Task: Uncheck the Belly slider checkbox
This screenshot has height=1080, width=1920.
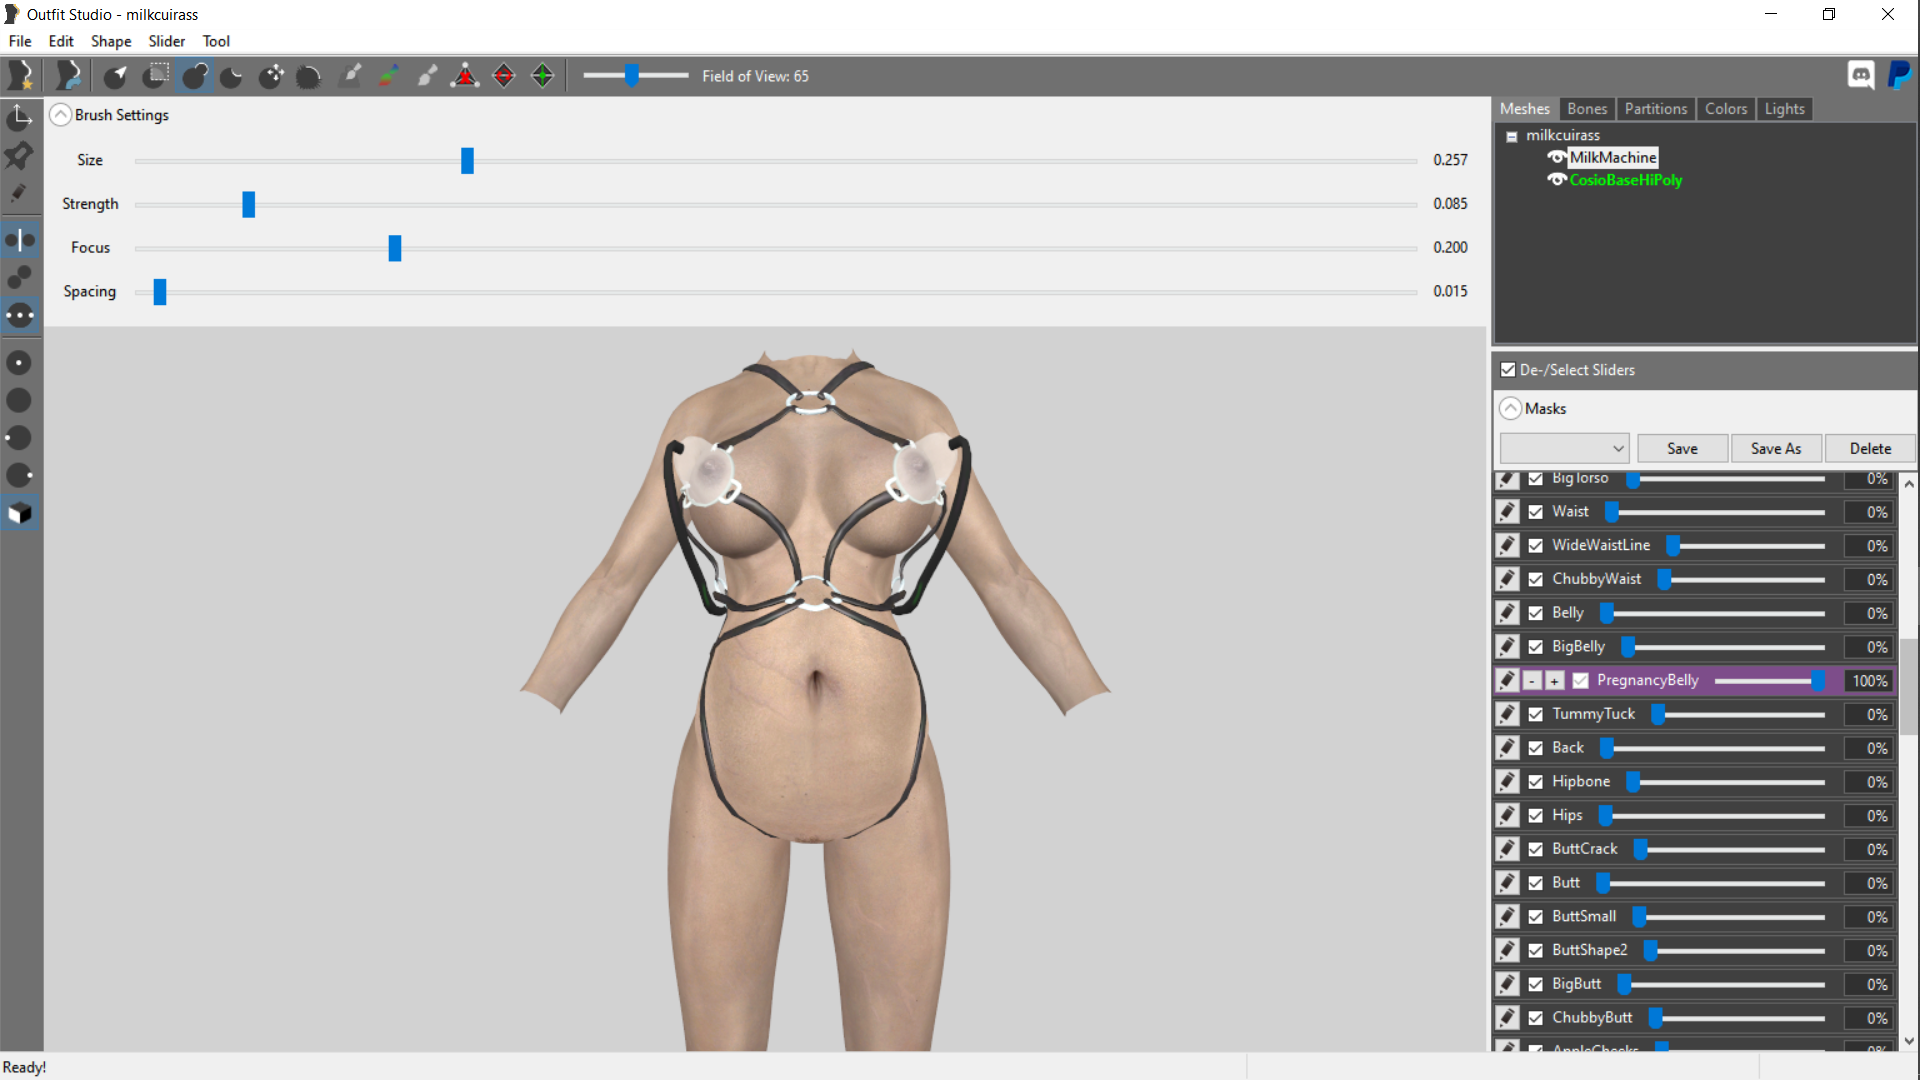Action: point(1536,614)
